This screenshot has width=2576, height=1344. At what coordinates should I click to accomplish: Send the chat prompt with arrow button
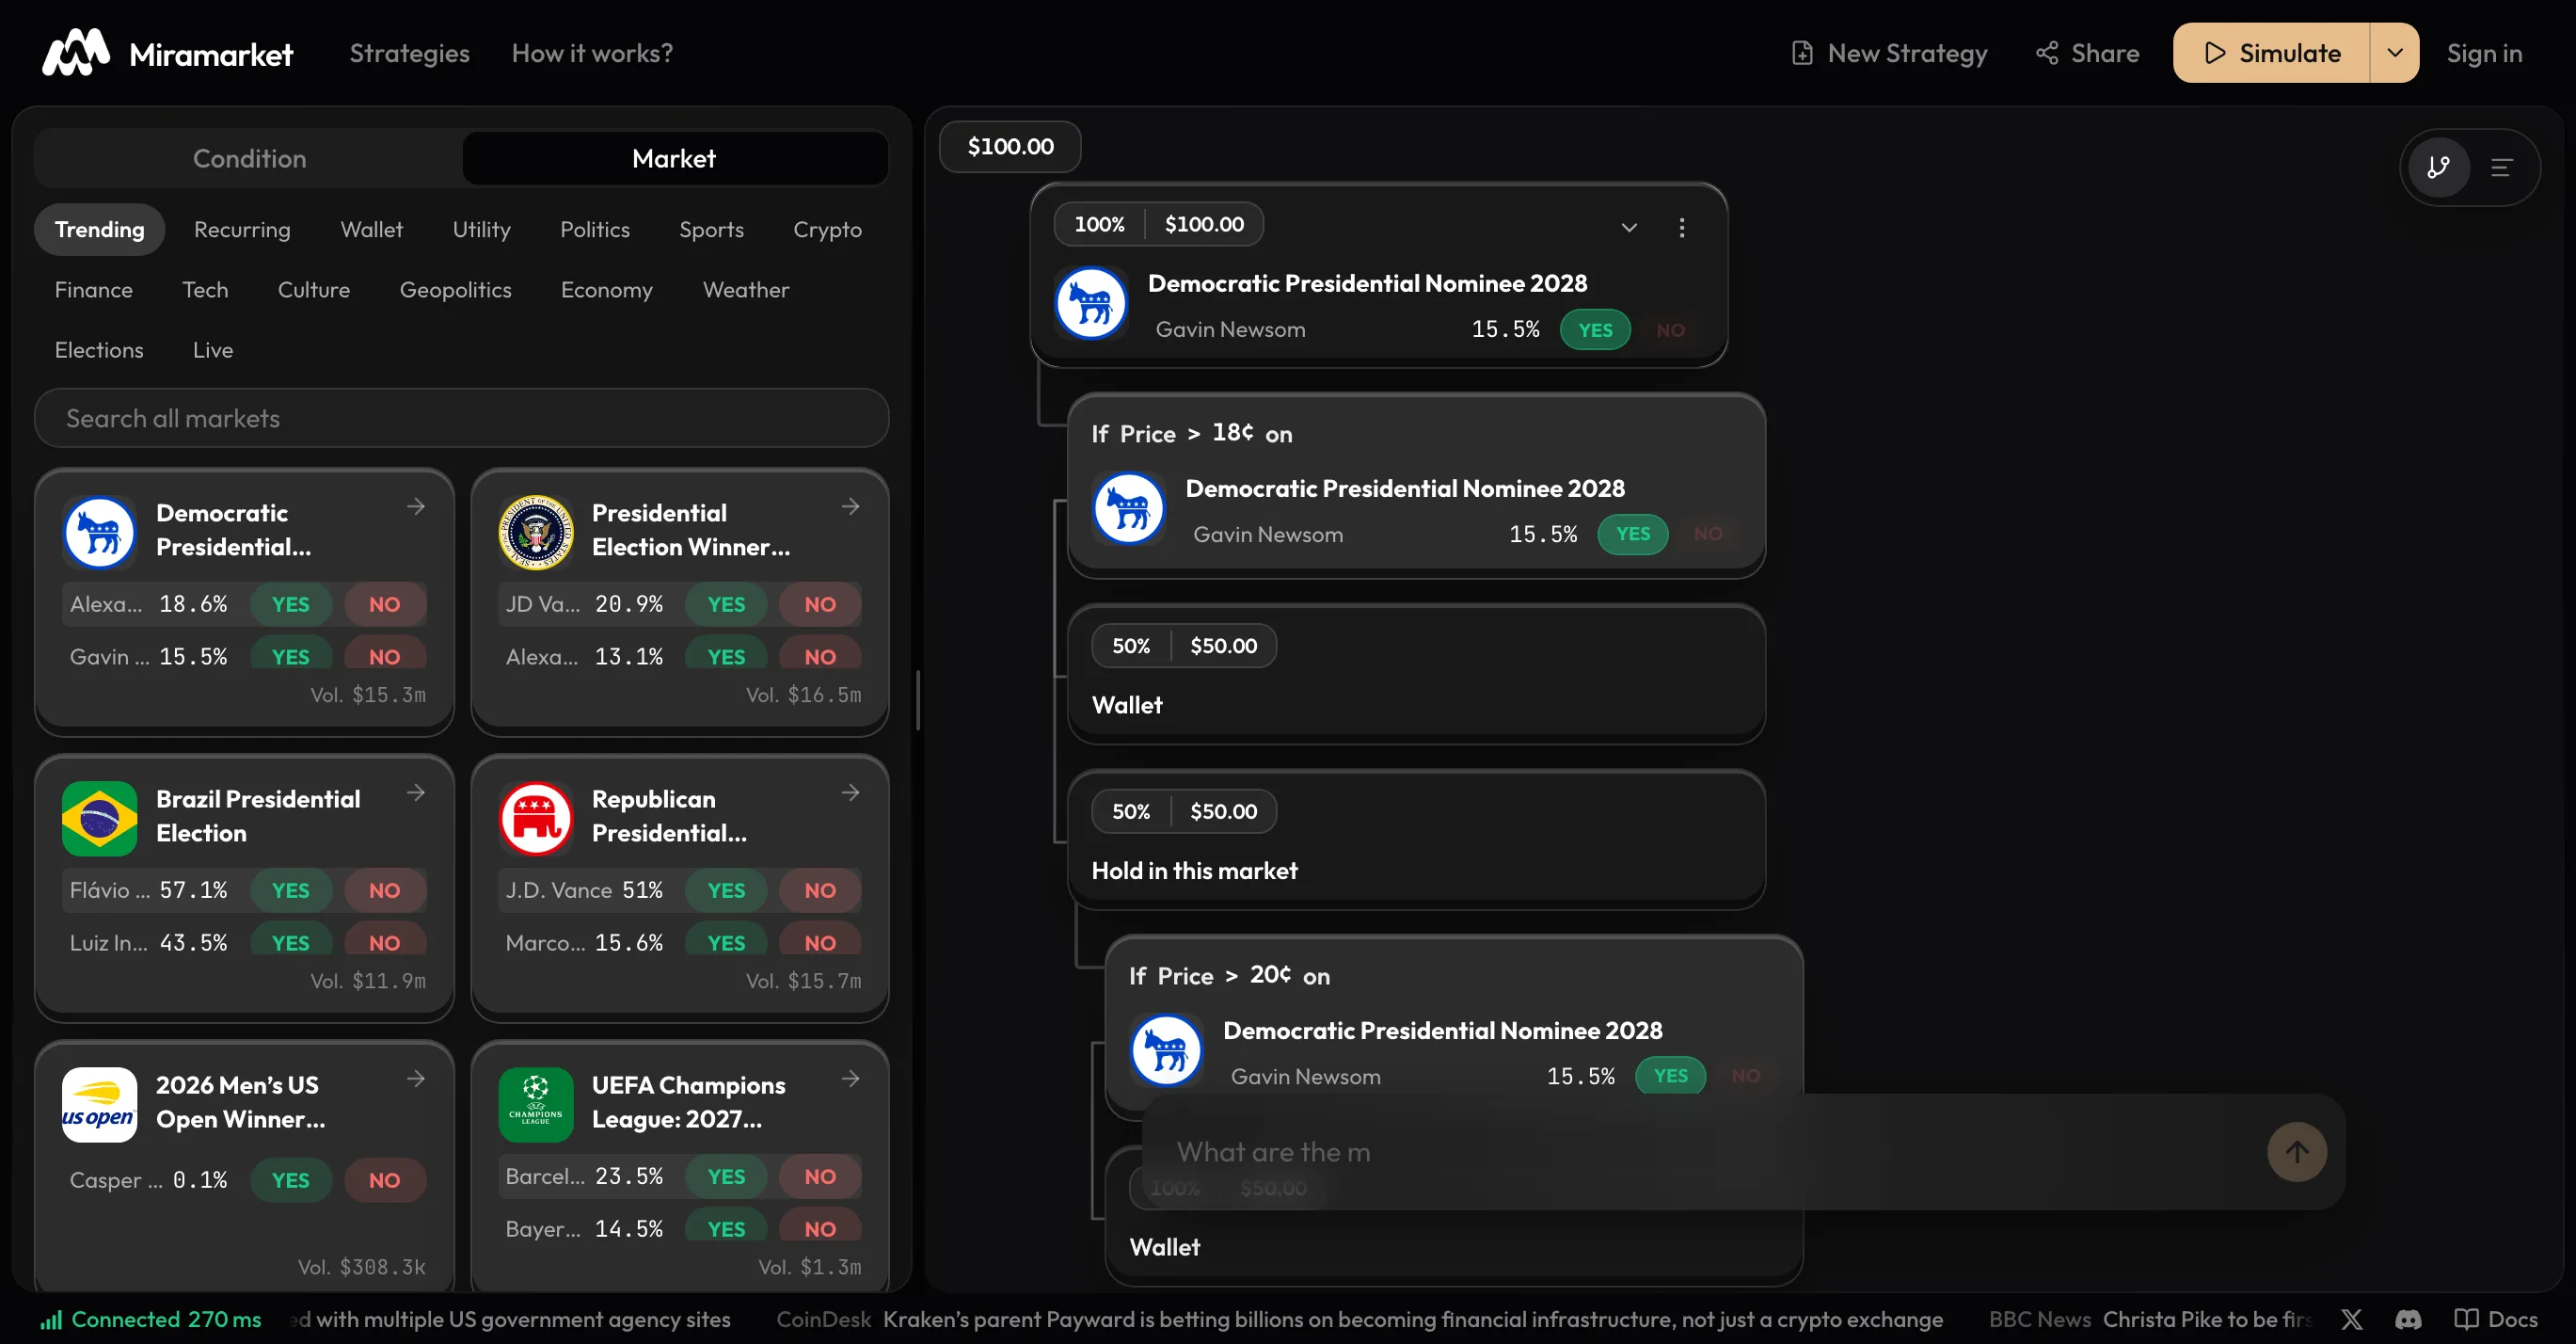pyautogui.click(x=2296, y=1152)
